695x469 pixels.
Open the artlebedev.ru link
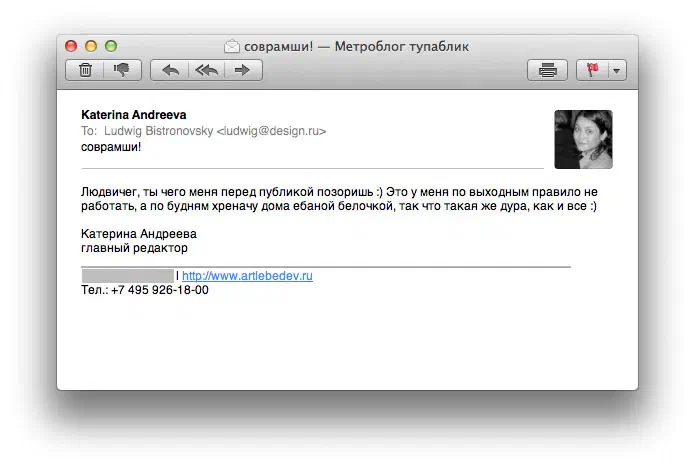click(x=247, y=276)
